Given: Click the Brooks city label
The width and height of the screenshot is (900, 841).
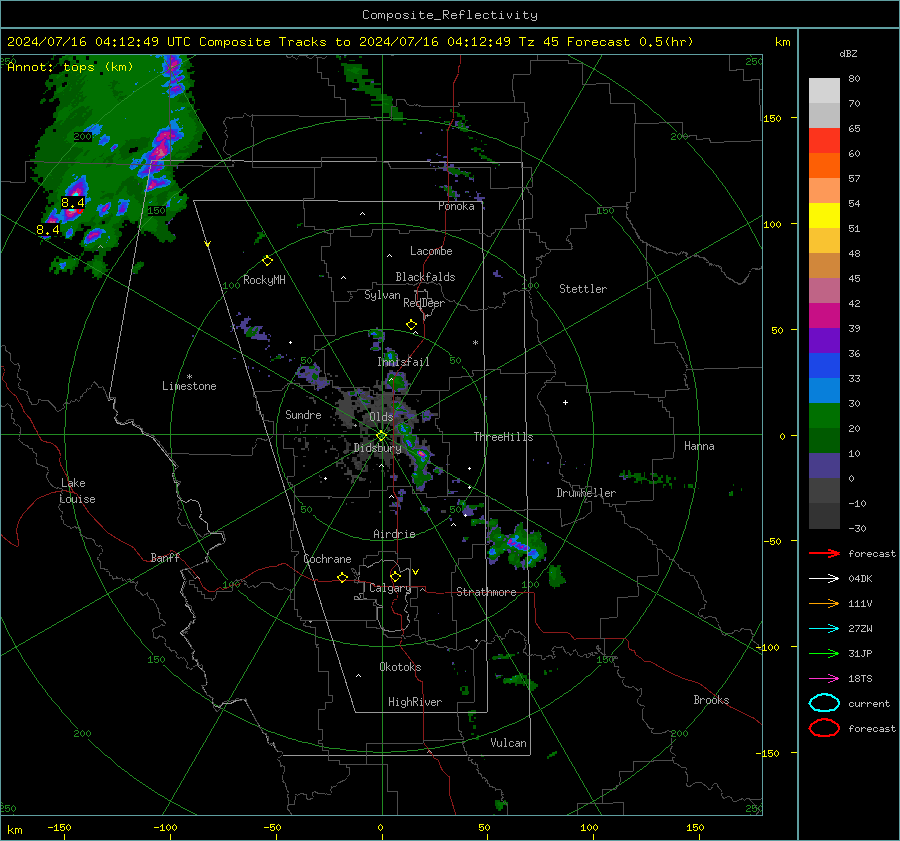Looking at the screenshot, I should tap(711, 700).
